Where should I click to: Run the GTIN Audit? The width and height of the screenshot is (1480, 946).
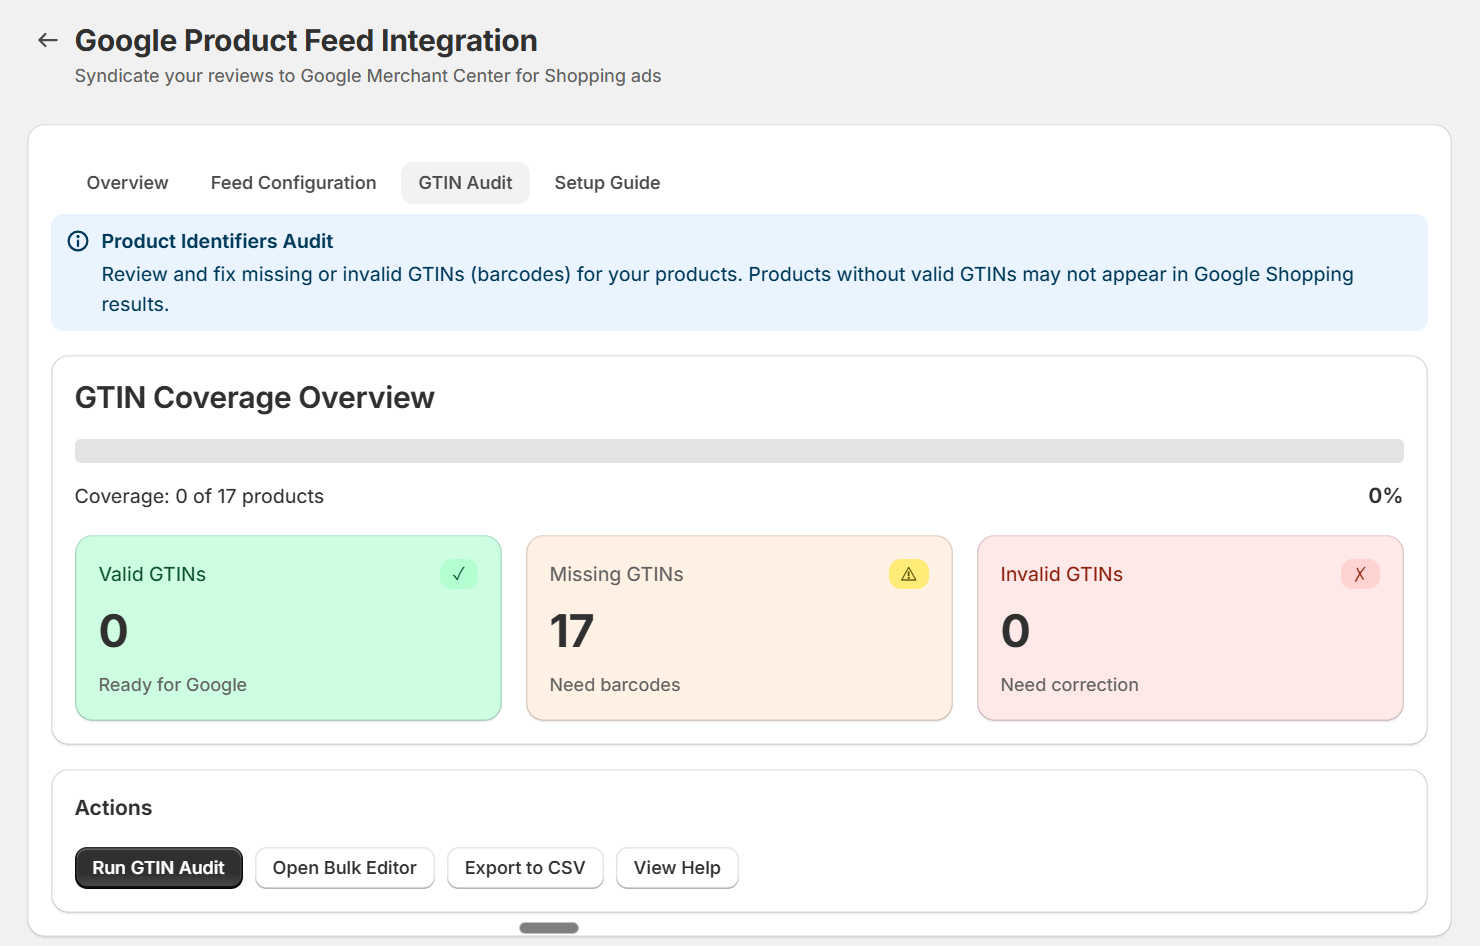tap(158, 867)
